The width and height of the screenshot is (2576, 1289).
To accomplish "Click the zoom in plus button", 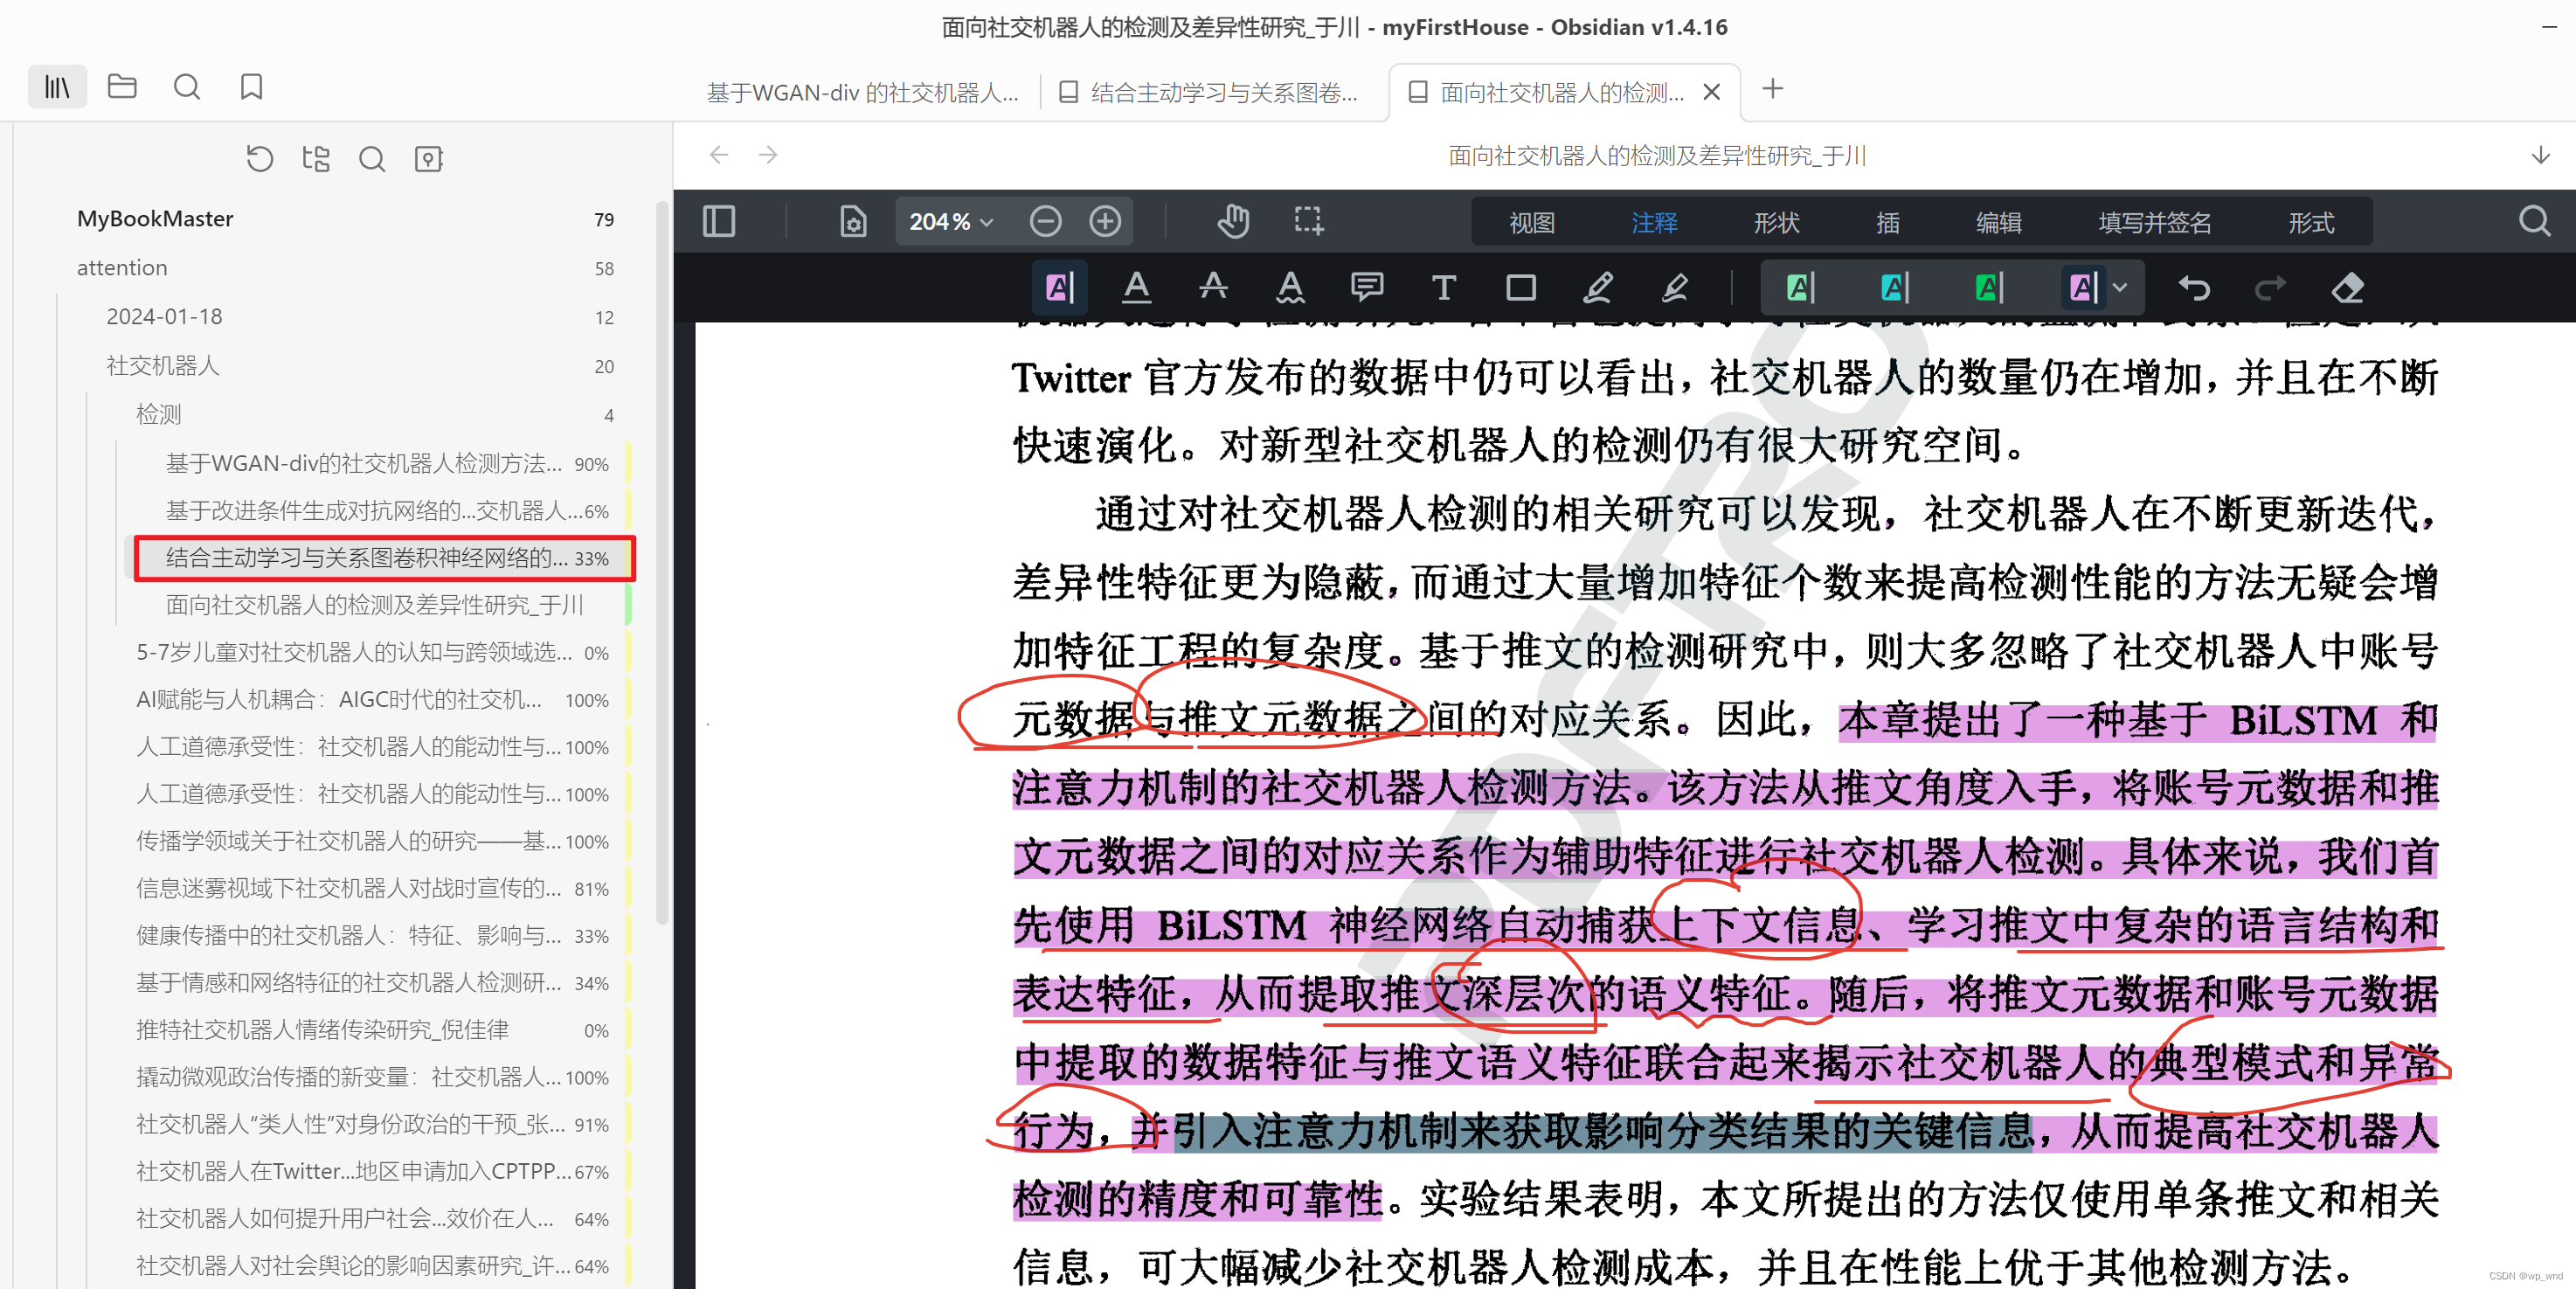I will click(x=1105, y=221).
